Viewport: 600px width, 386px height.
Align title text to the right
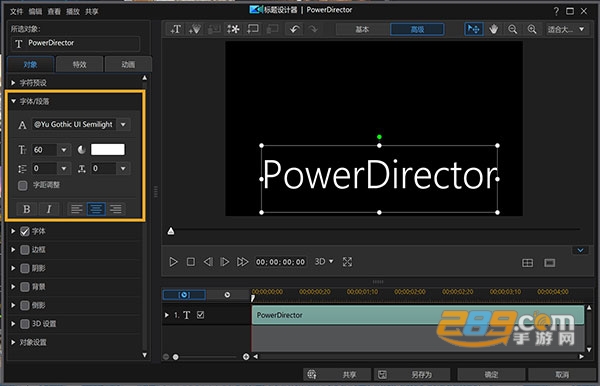[115, 209]
